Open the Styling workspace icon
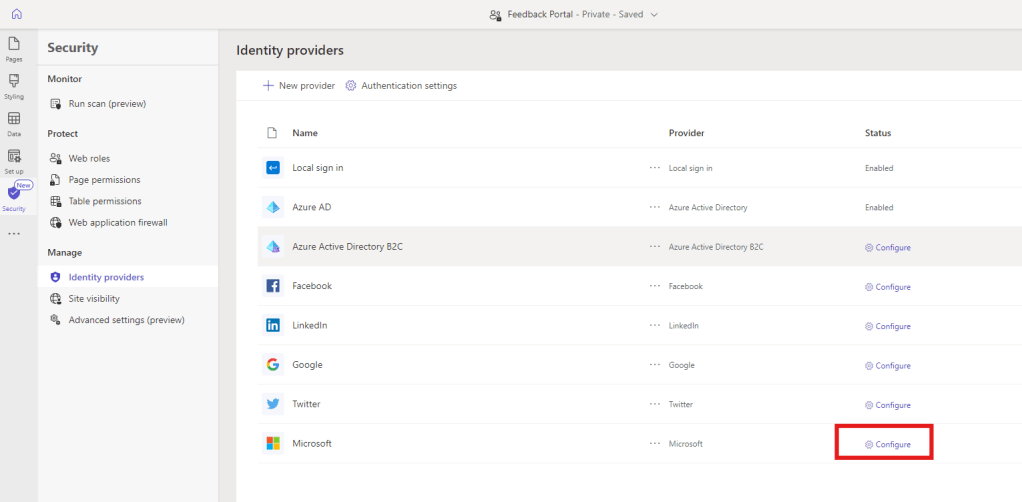This screenshot has height=502, width=1022. (14, 84)
